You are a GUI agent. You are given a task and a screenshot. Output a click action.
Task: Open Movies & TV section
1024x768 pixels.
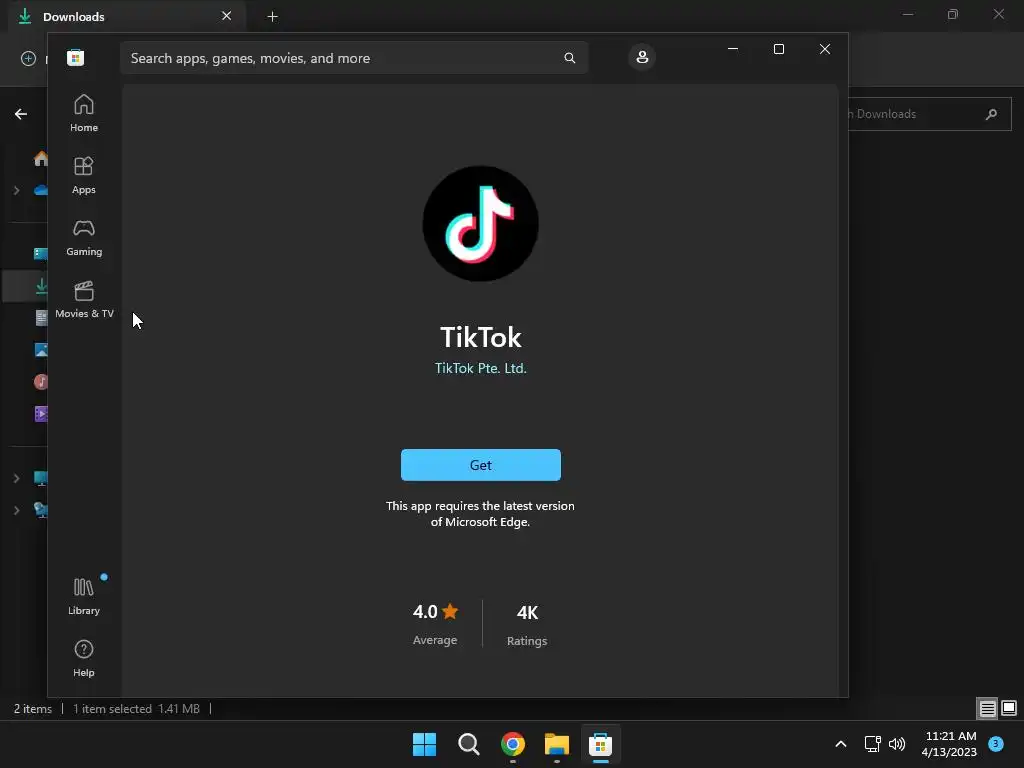click(84, 299)
